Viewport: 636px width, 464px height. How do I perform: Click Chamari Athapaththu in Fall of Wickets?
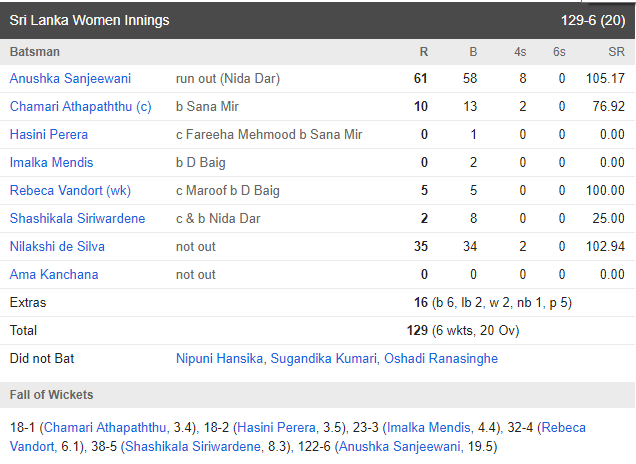coord(105,427)
